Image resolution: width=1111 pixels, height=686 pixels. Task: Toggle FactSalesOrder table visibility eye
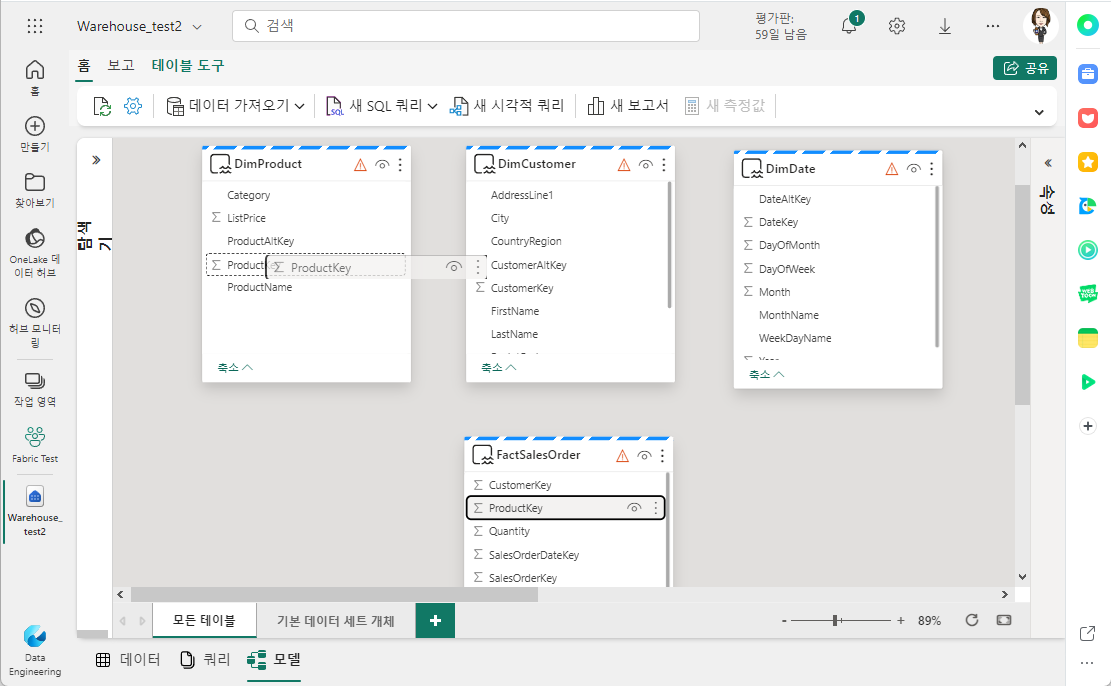(x=644, y=456)
